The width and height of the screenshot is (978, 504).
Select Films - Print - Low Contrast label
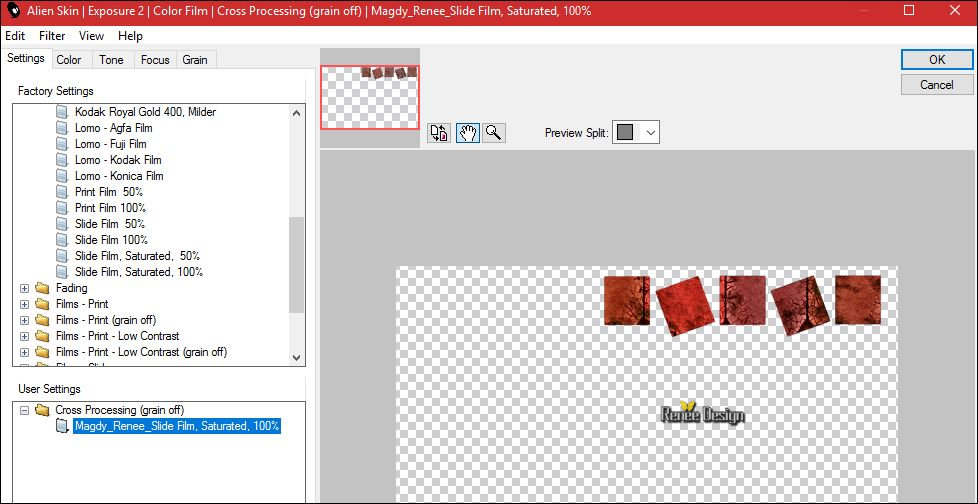(x=117, y=336)
